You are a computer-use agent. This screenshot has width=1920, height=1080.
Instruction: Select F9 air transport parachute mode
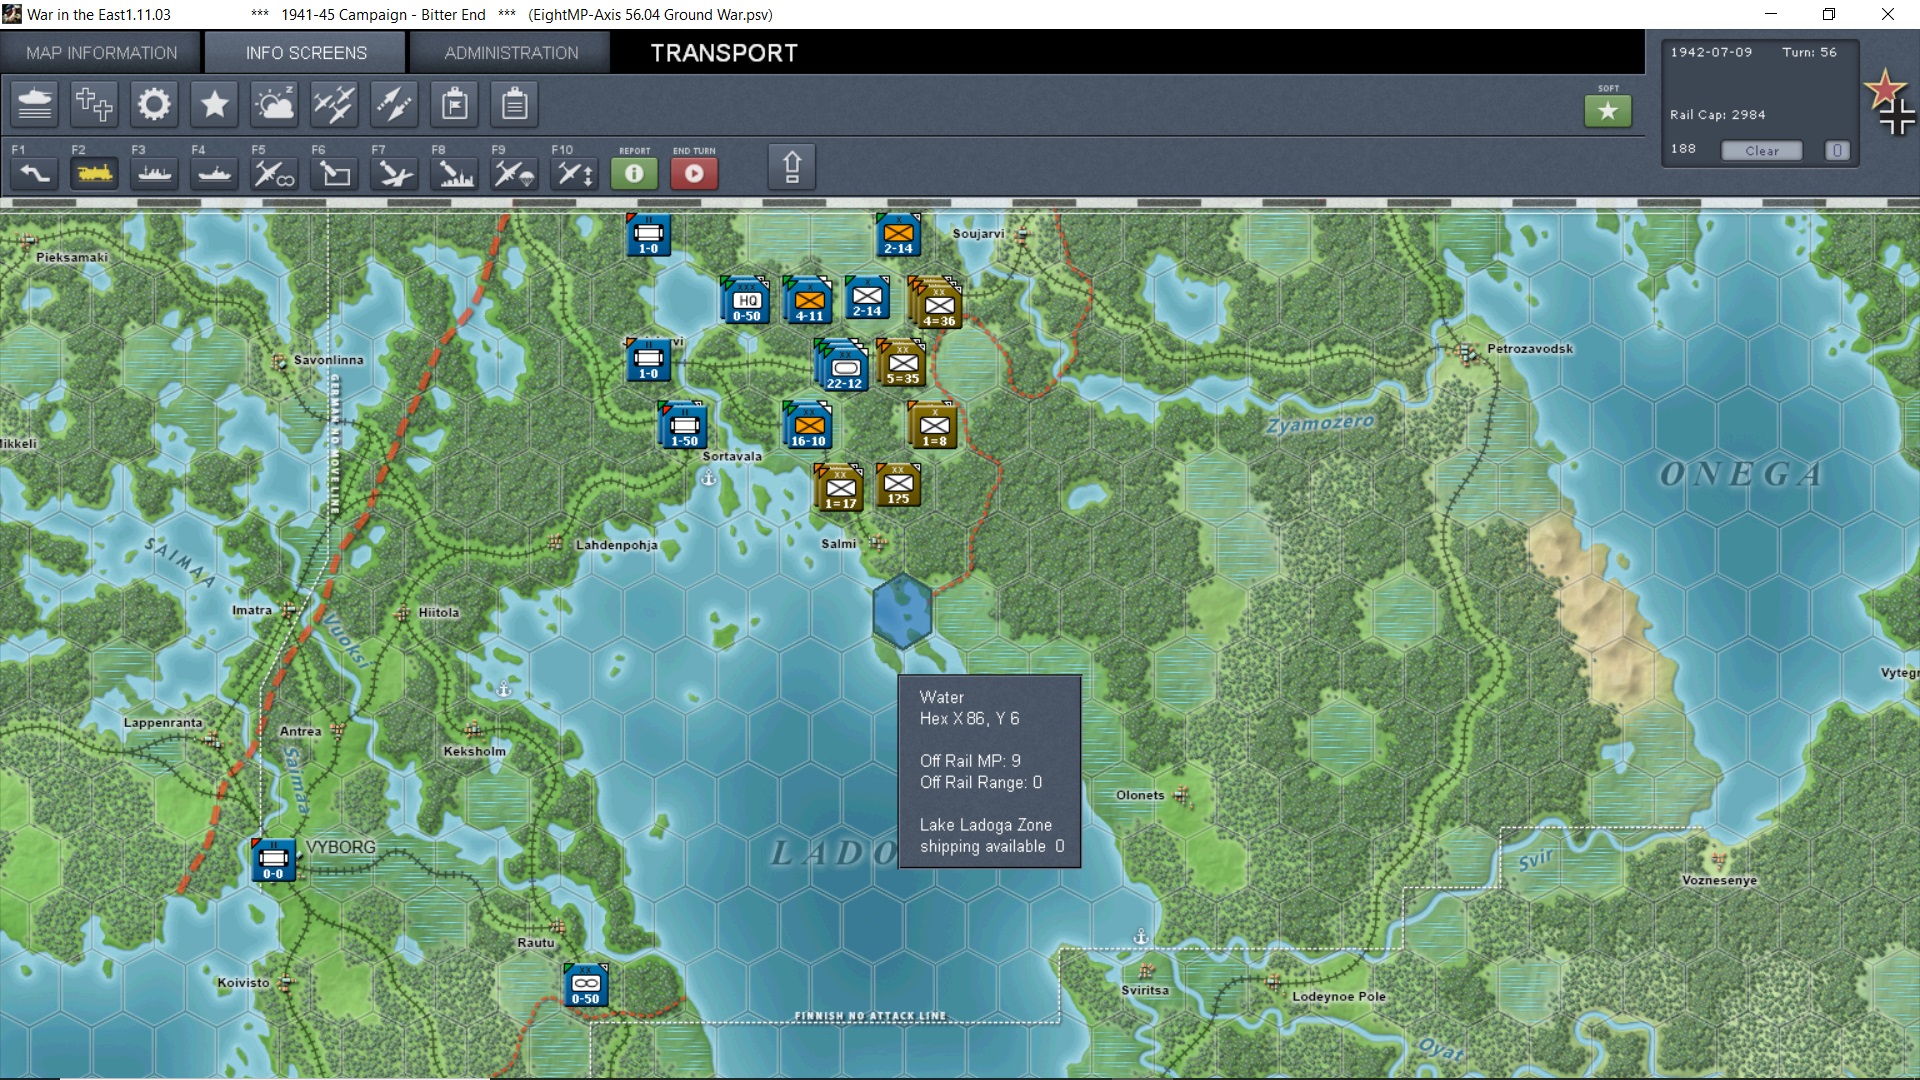coord(515,174)
